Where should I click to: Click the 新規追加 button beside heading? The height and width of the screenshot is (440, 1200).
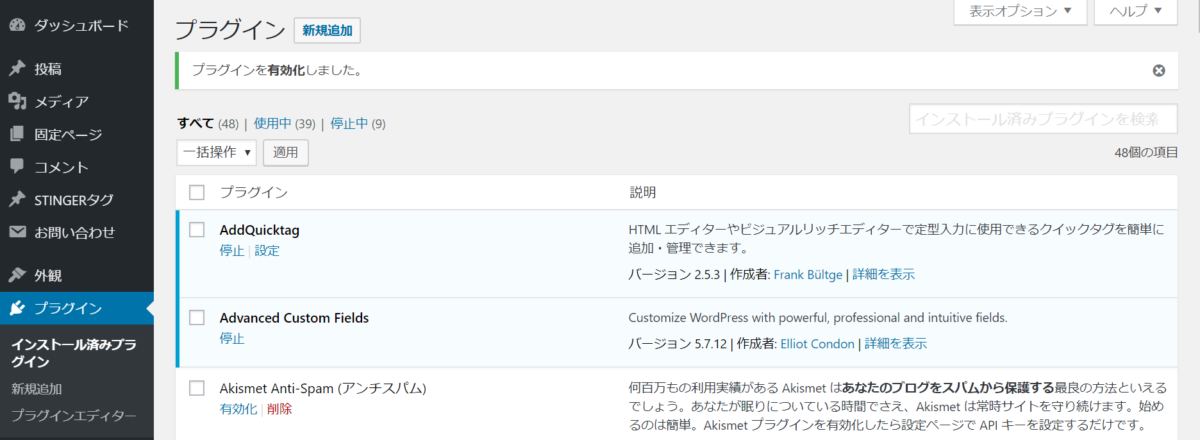[327, 31]
